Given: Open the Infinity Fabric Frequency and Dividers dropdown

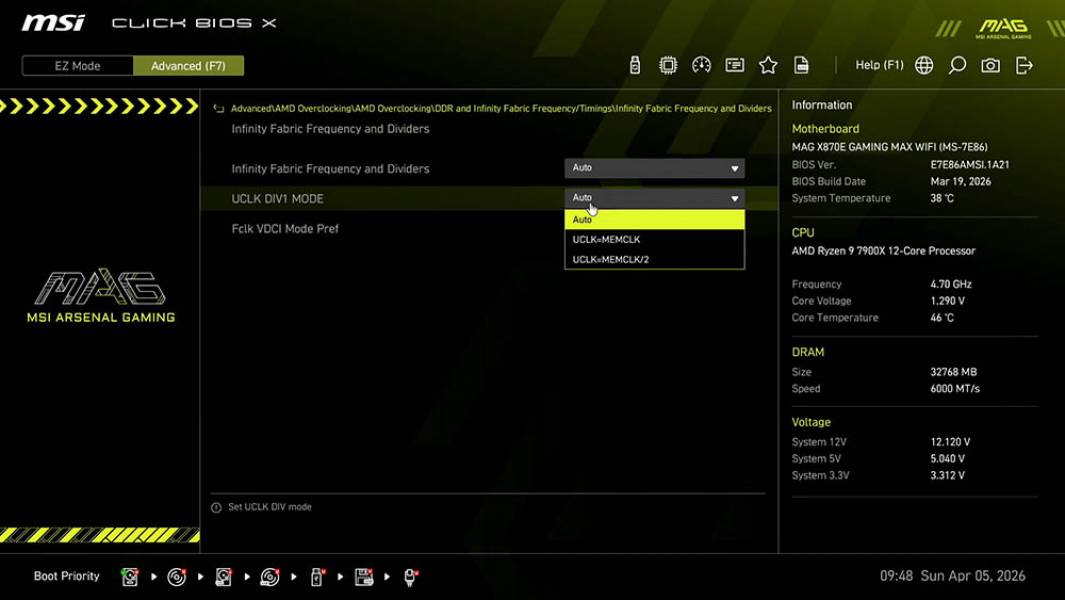Looking at the screenshot, I should [x=655, y=167].
